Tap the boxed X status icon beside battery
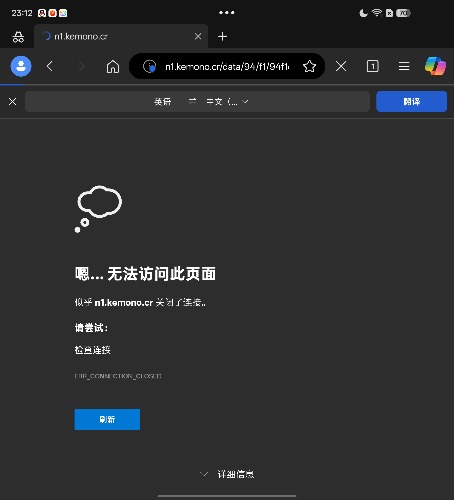The height and width of the screenshot is (500, 454). tap(389, 13)
